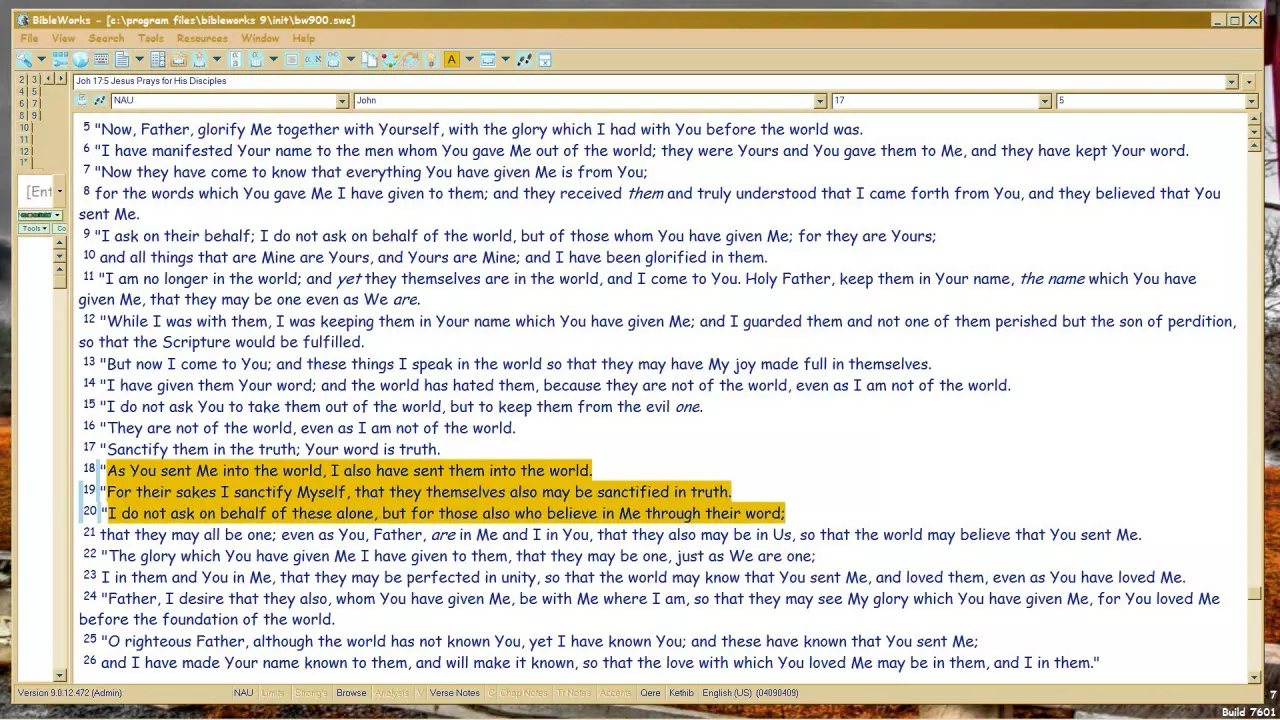The height and width of the screenshot is (720, 1280).
Task: Click the Limits status bar button
Action: (273, 693)
